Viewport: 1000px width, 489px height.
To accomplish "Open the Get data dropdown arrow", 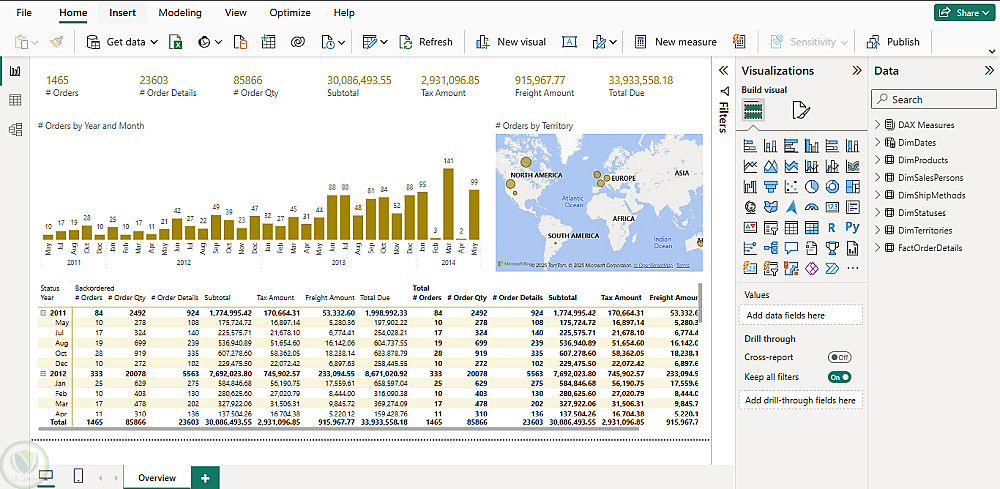I will click(x=154, y=42).
